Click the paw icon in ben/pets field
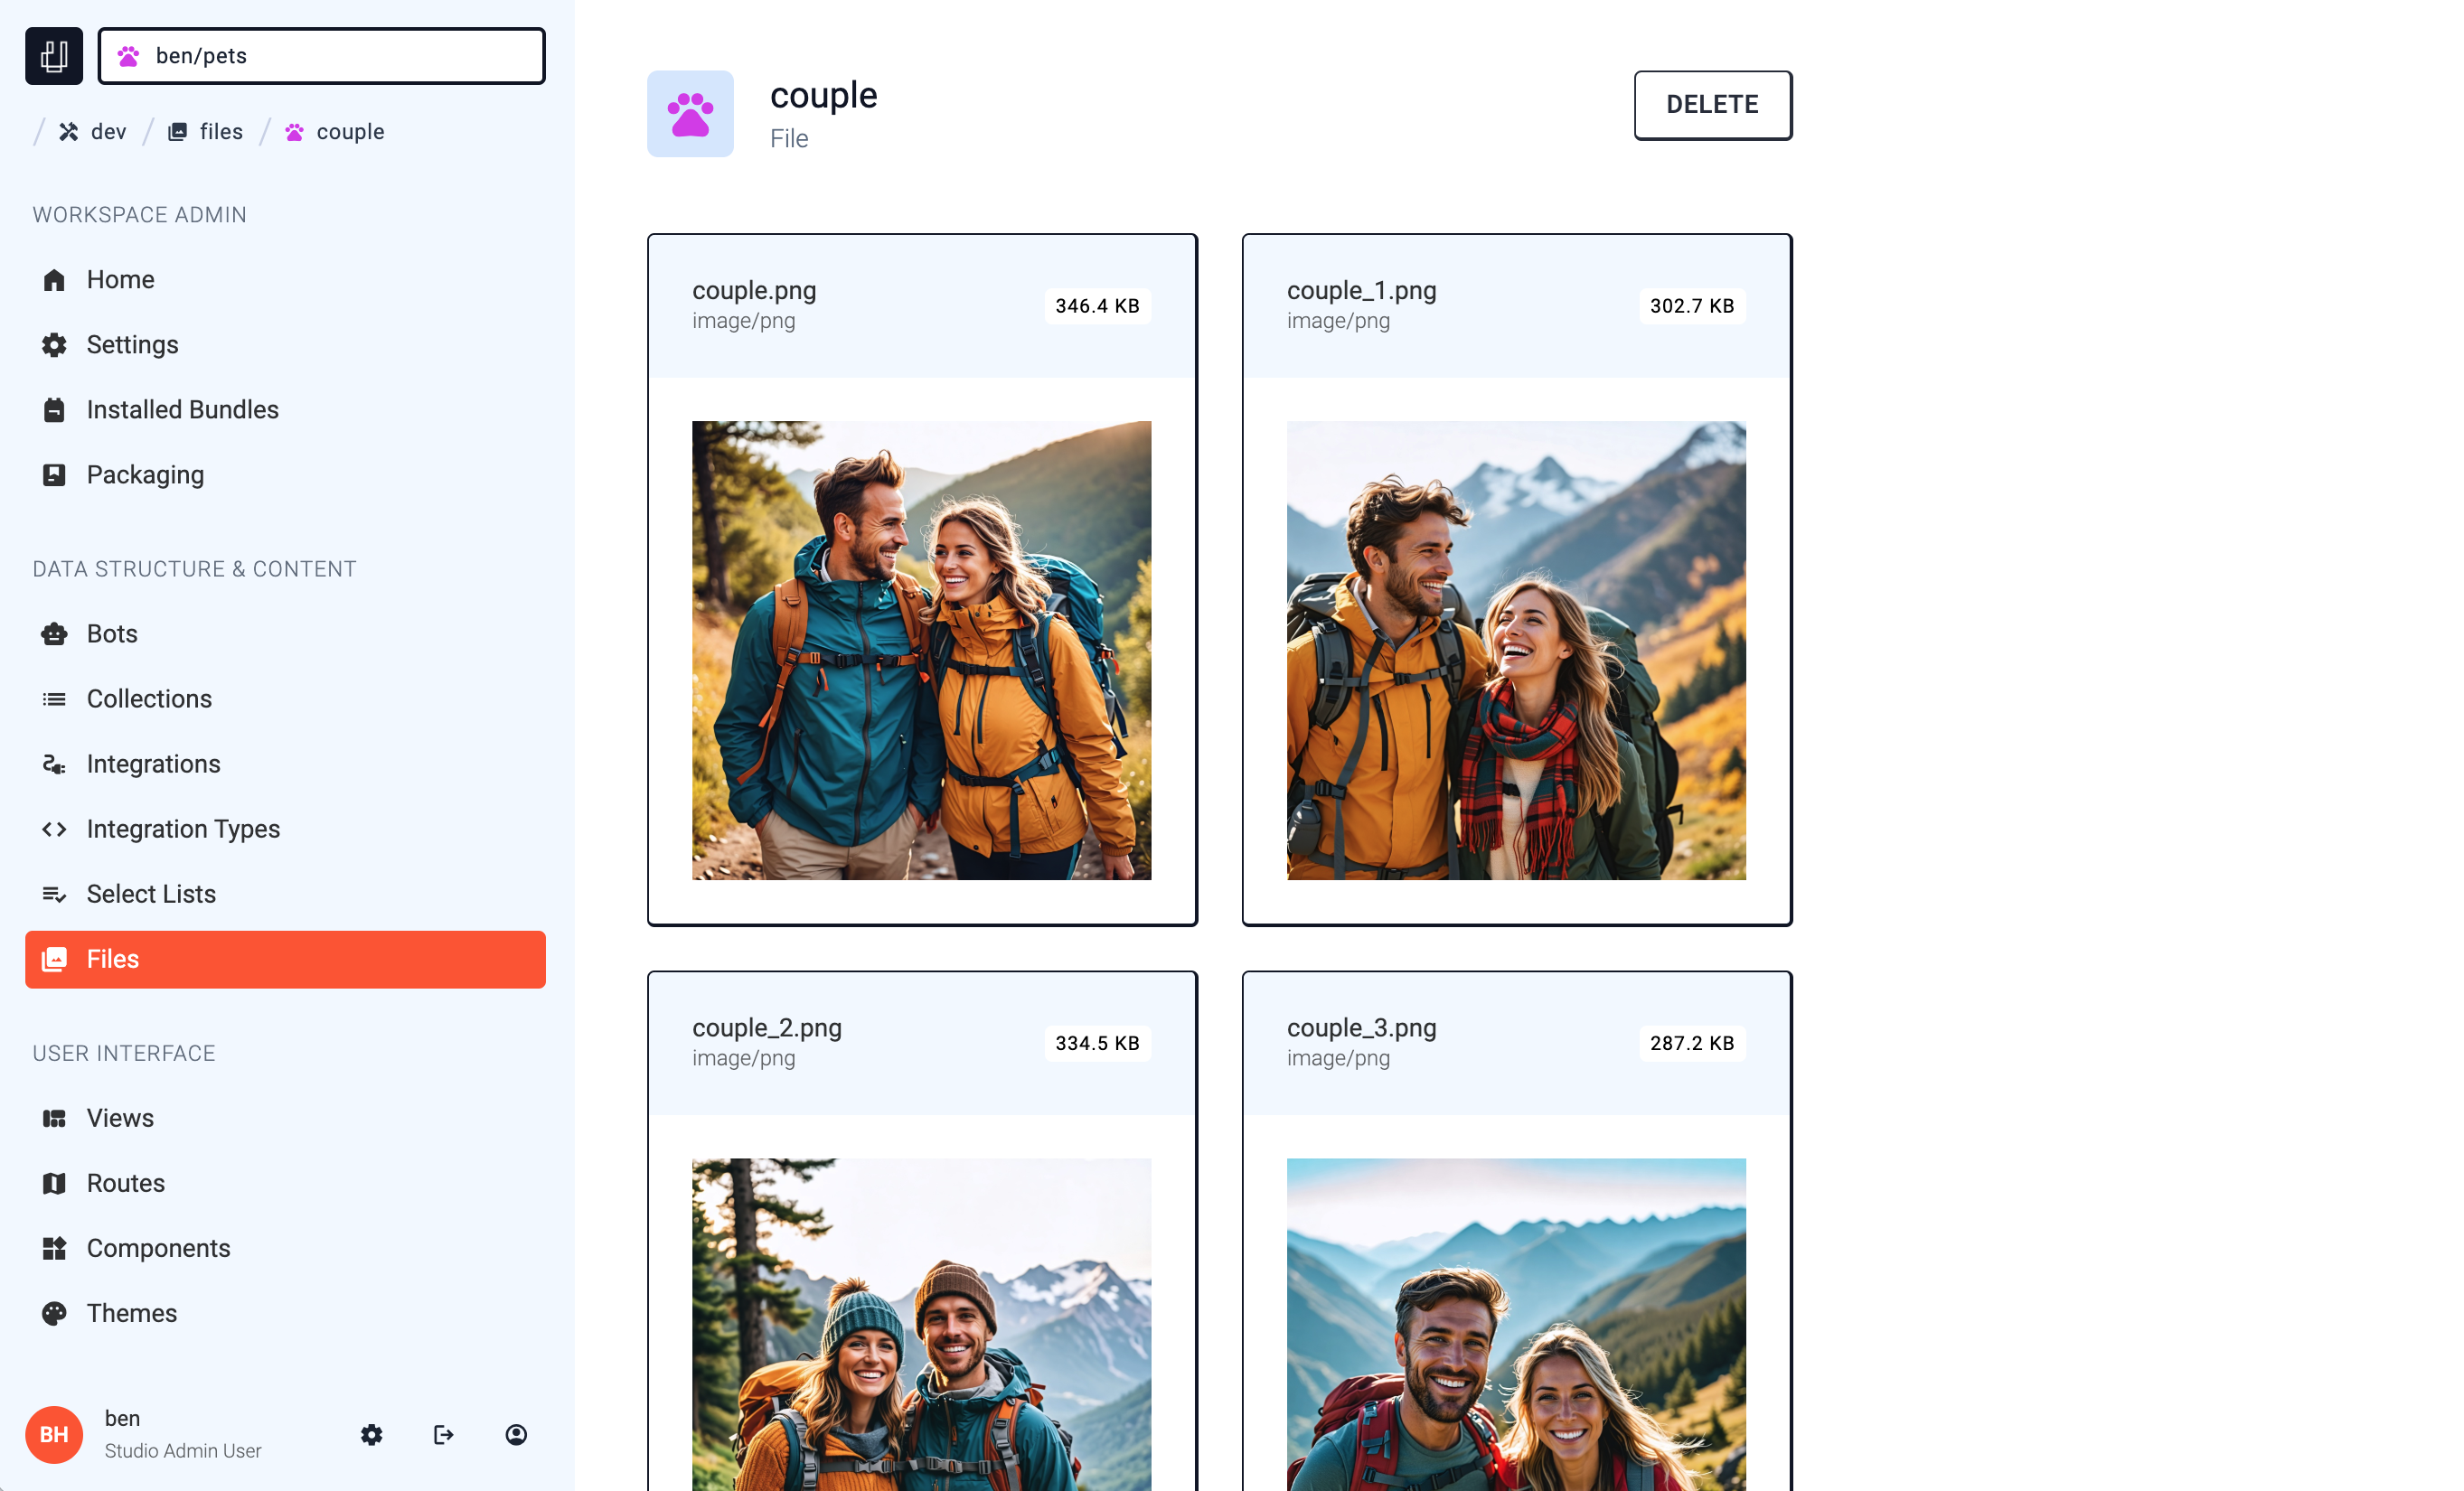2464x1491 pixels. coord(128,56)
